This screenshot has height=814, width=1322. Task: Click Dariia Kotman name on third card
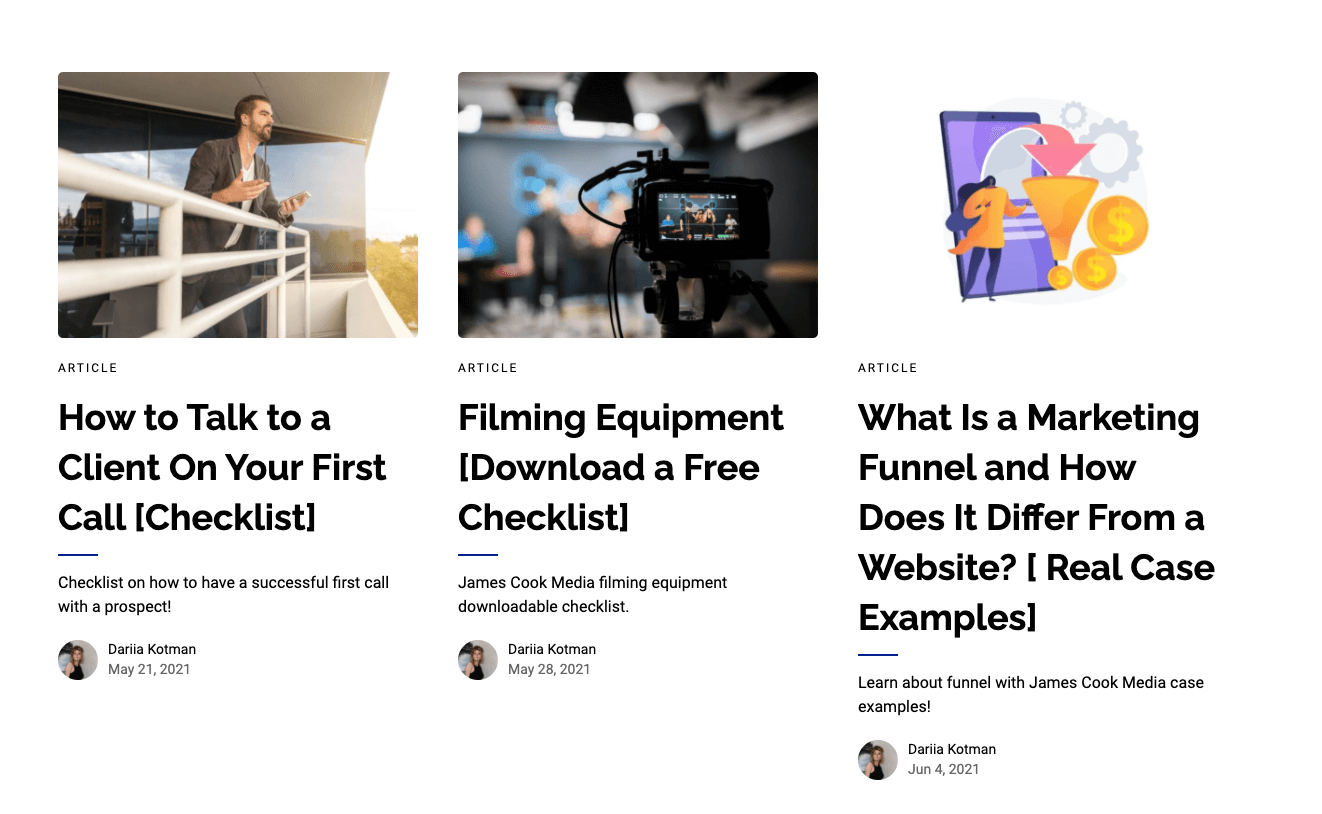[952, 749]
